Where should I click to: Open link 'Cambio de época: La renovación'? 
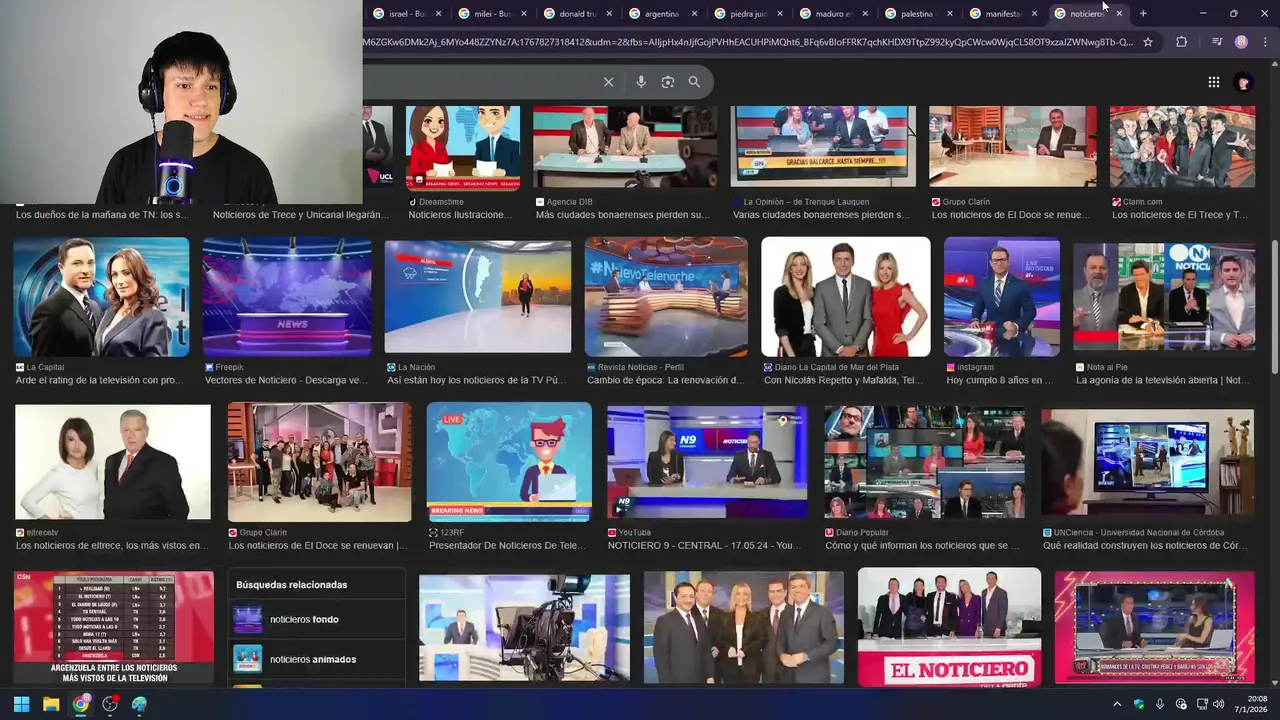[665, 381]
